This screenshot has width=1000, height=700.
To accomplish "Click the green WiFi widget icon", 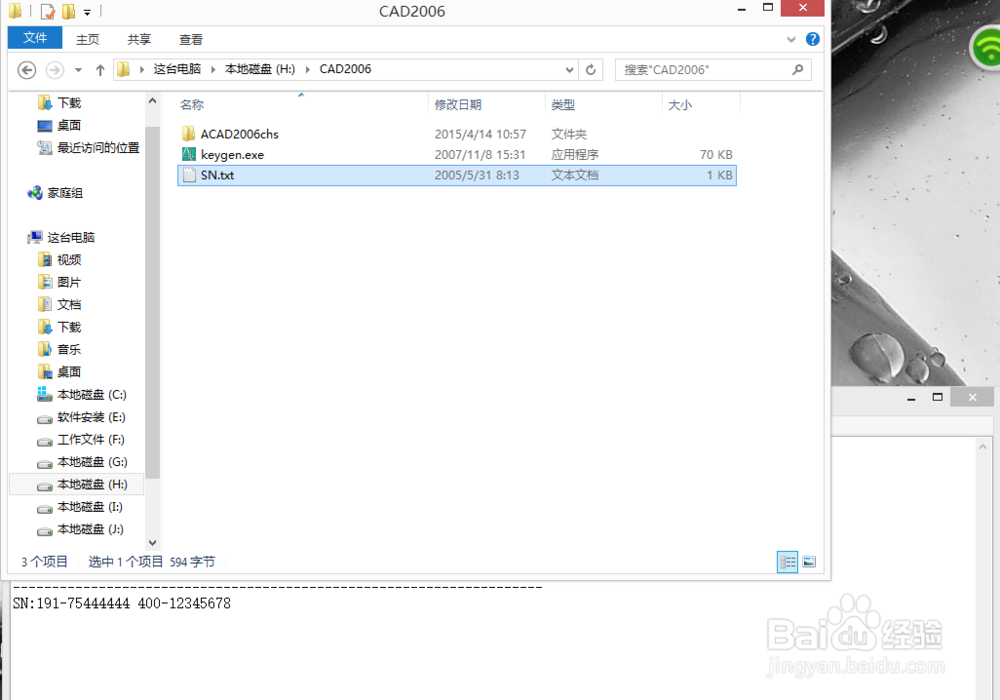I will 986,48.
